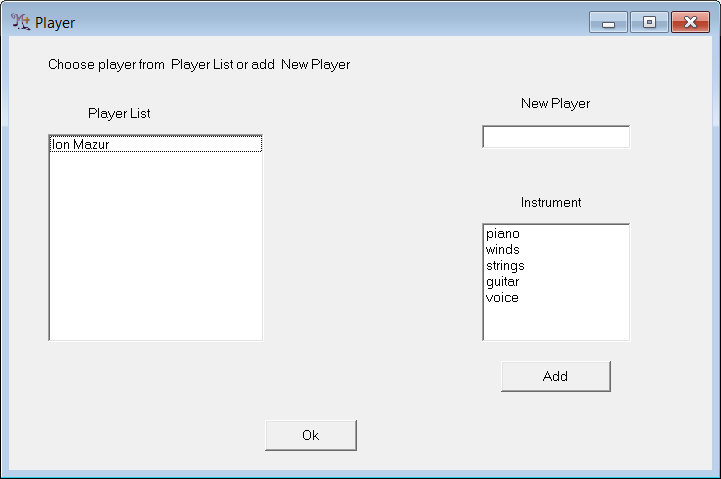Click the "New Player" label above the field
This screenshot has height=479, width=721.
pyautogui.click(x=555, y=104)
